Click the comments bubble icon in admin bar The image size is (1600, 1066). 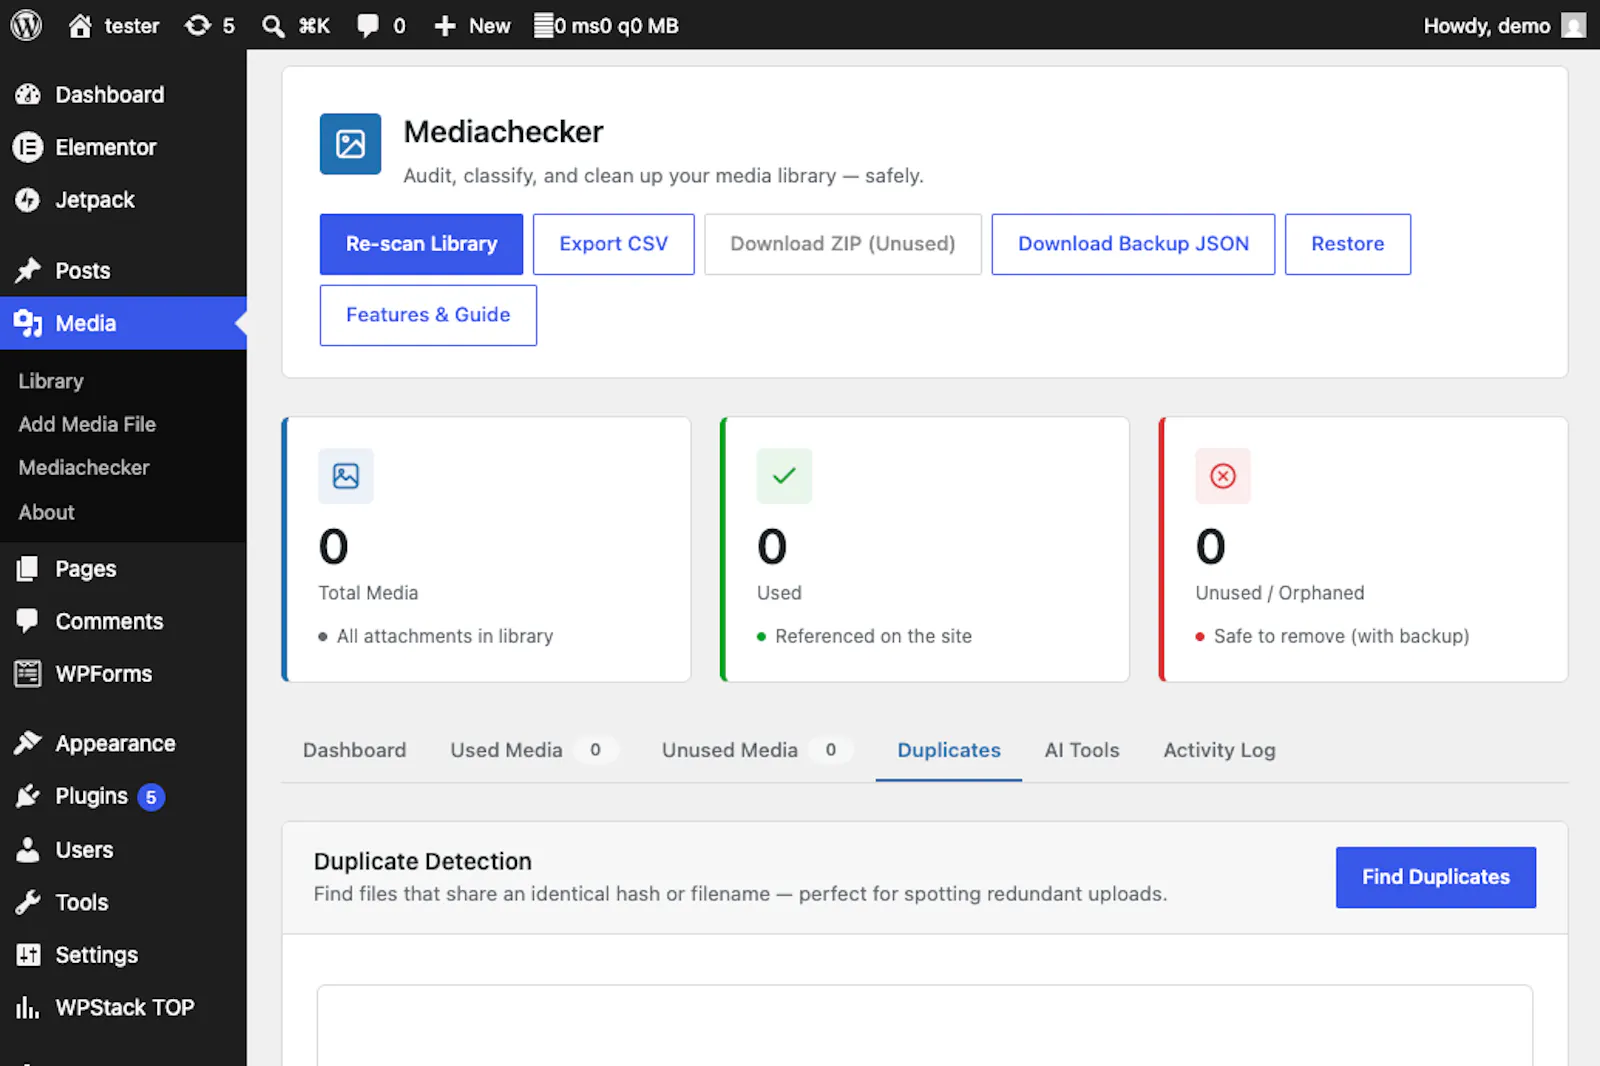point(368,26)
